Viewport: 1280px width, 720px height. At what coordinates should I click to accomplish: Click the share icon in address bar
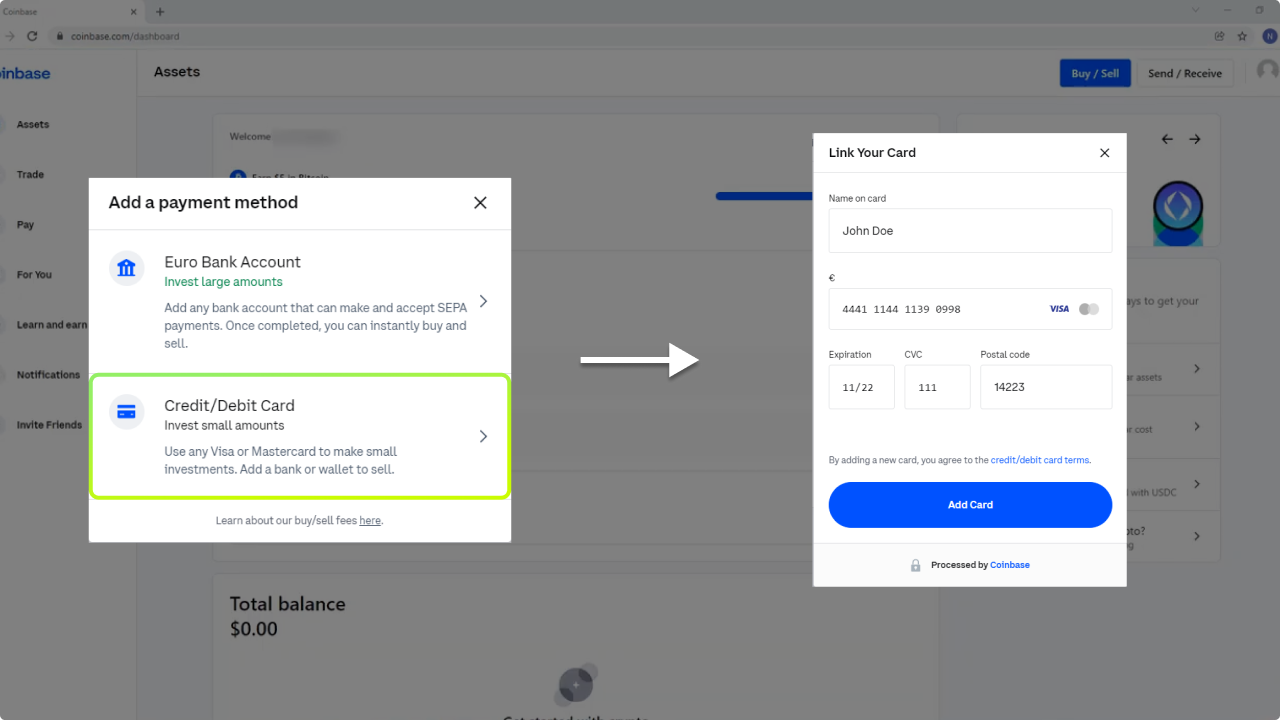[1220, 36]
